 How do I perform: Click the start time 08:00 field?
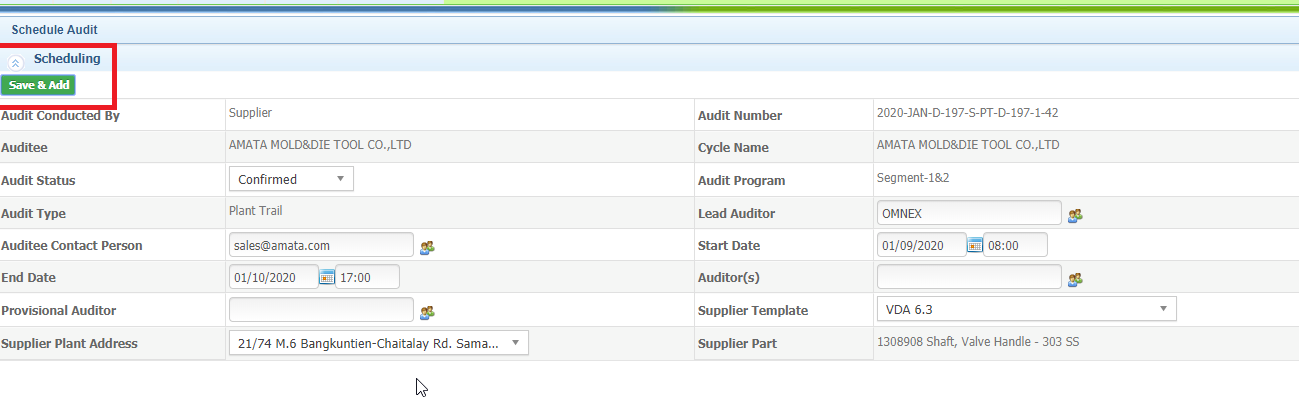(x=1016, y=245)
